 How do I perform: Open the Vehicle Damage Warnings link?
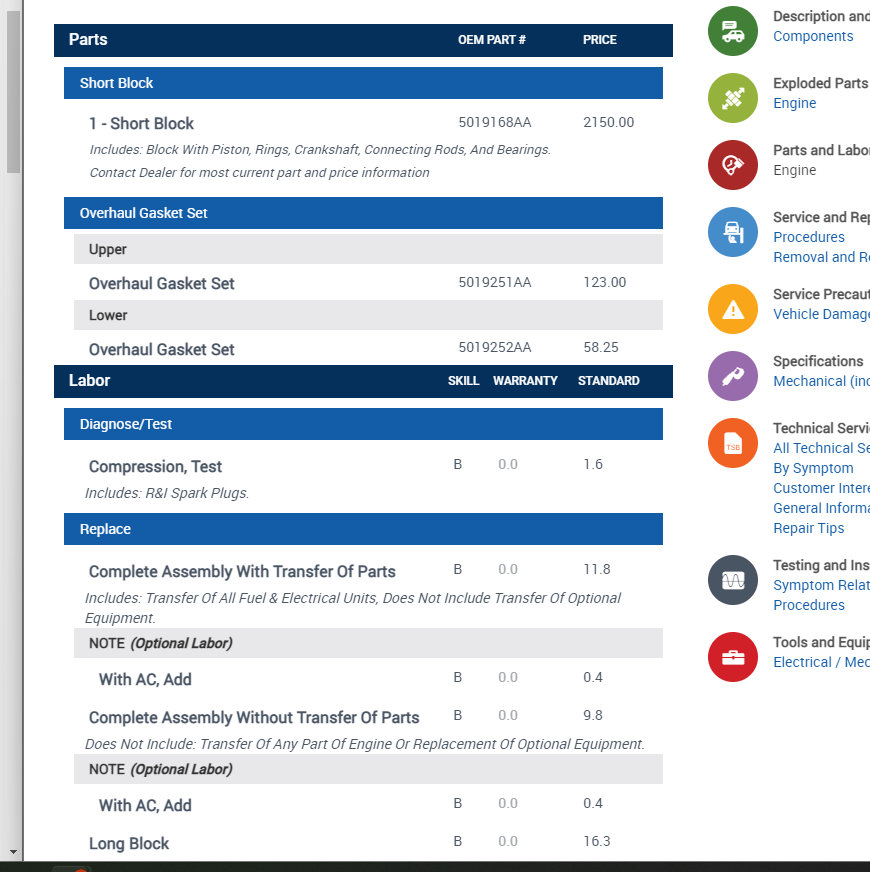(x=821, y=314)
